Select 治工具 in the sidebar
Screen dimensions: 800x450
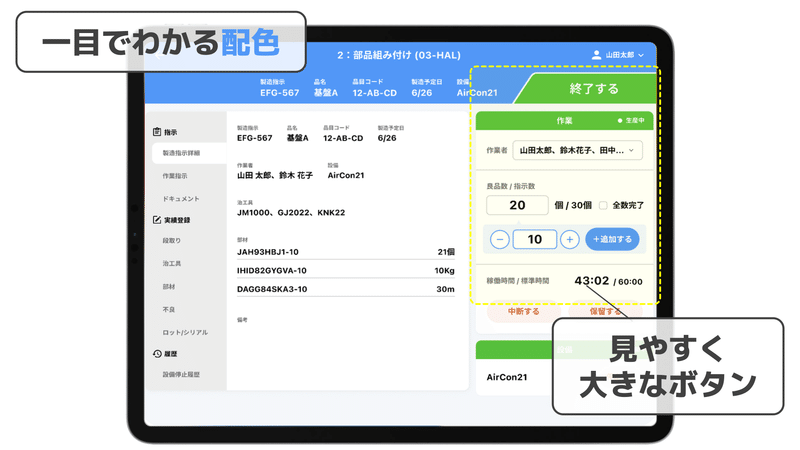coord(172,264)
